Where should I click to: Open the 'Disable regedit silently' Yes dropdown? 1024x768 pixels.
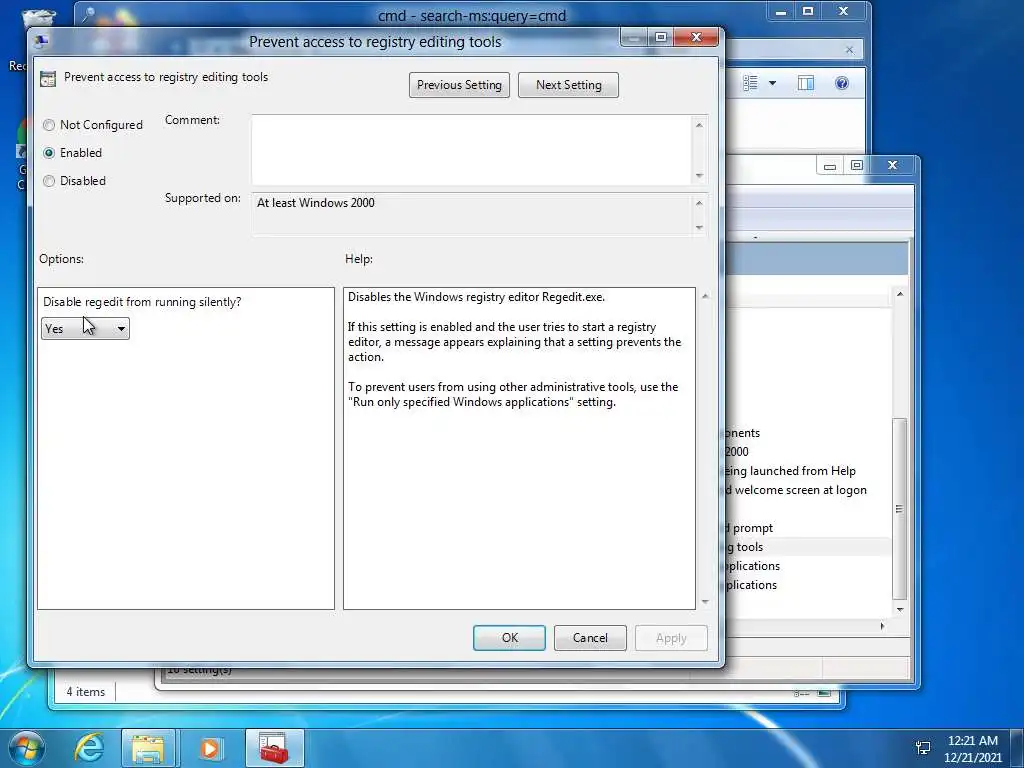pos(86,328)
